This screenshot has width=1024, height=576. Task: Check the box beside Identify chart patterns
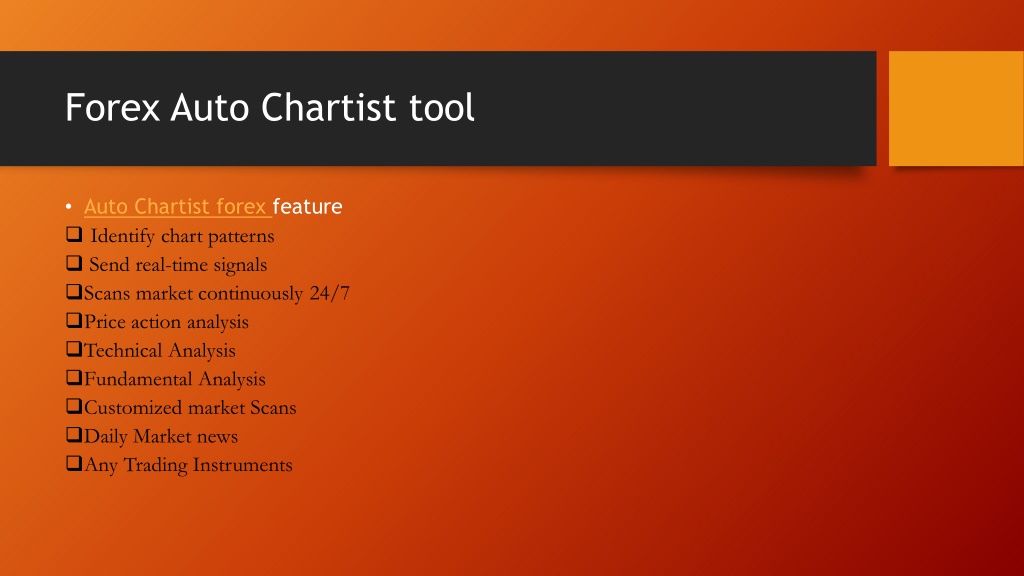[74, 234]
